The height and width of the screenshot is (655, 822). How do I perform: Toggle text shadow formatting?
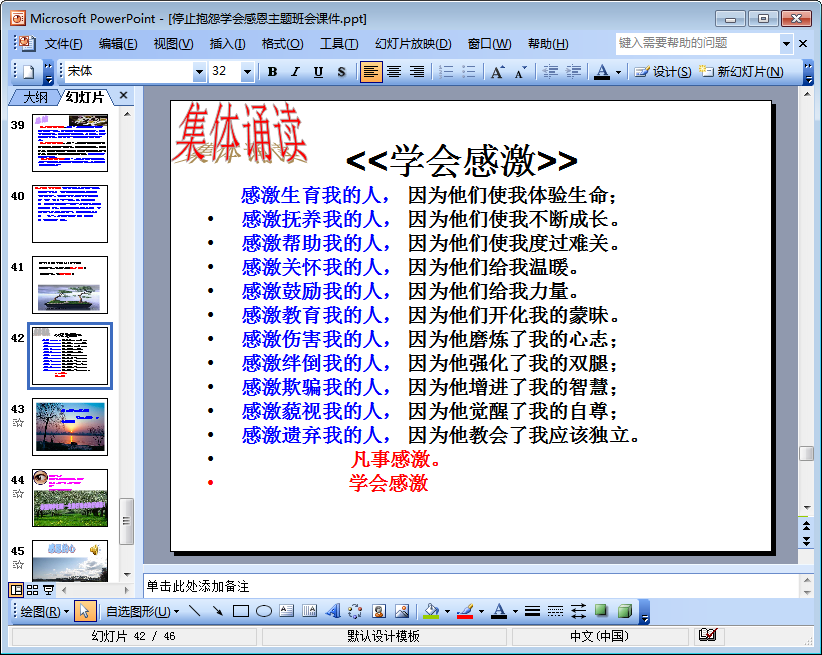click(x=341, y=72)
